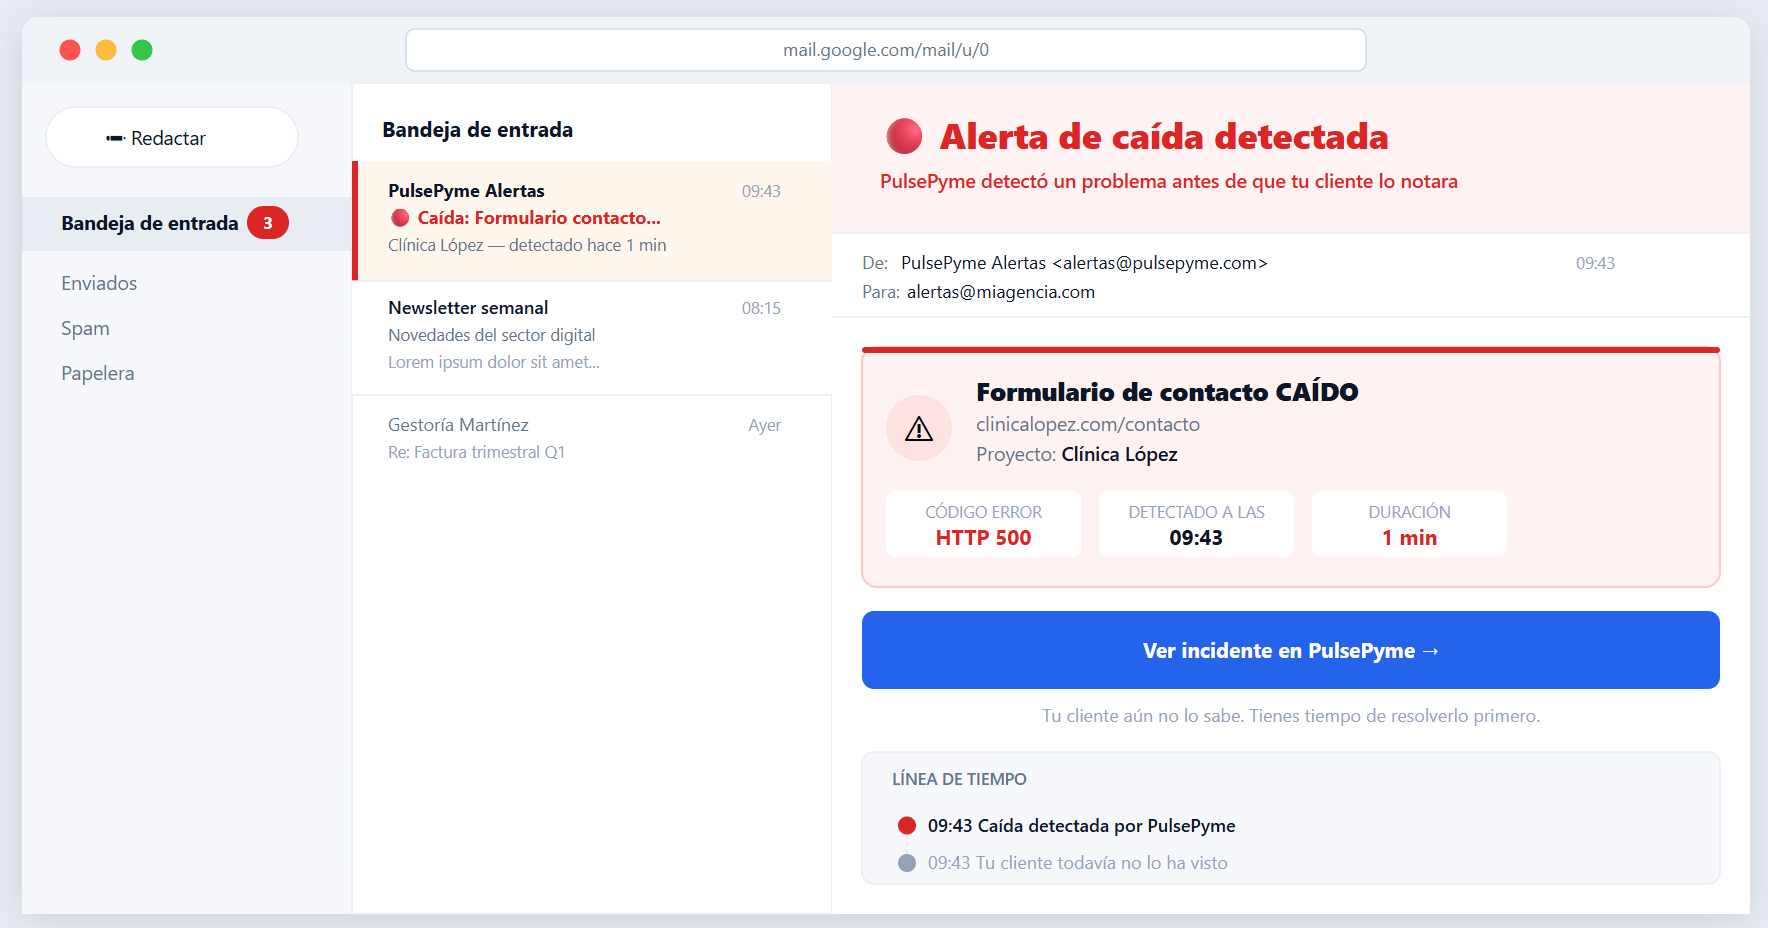This screenshot has height=928, width=1768.
Task: Click the green macOS window button
Action: click(142, 50)
